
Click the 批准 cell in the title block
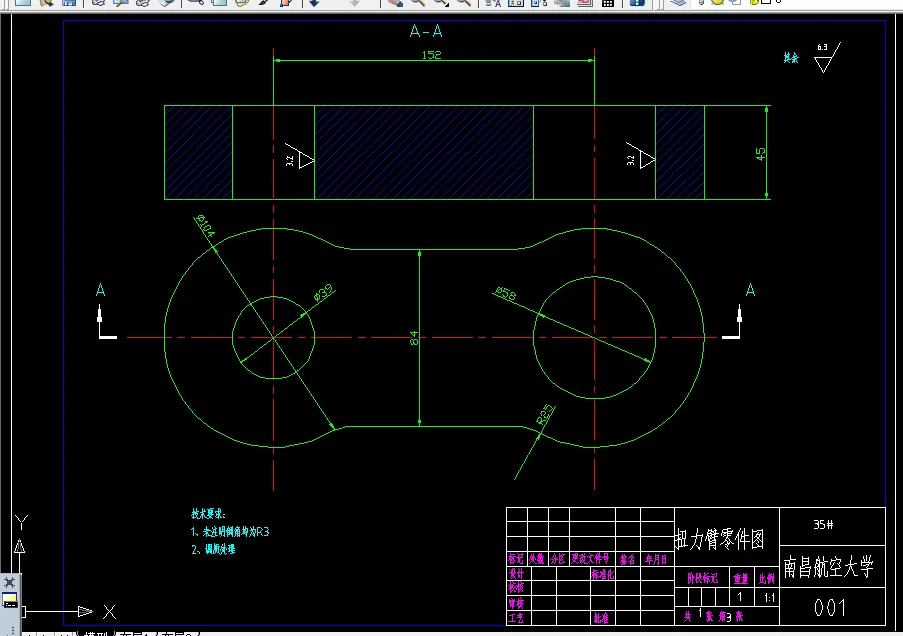601,618
